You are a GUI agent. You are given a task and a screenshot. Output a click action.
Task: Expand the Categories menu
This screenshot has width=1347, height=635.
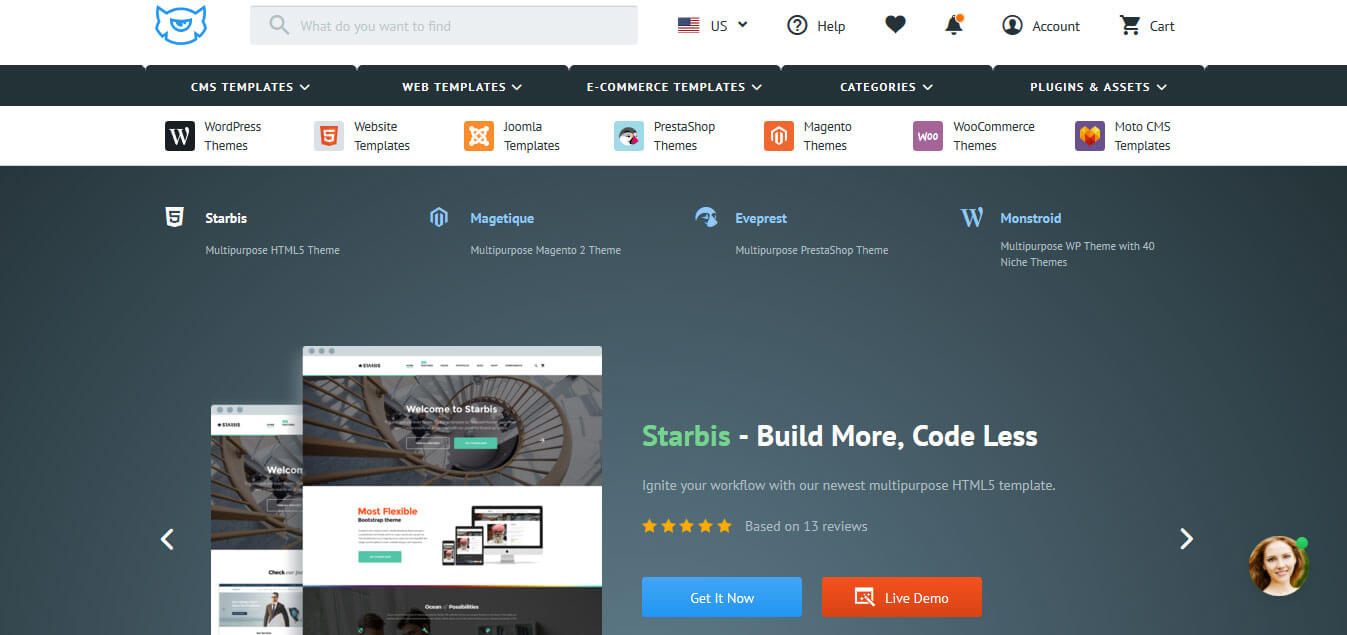(886, 87)
